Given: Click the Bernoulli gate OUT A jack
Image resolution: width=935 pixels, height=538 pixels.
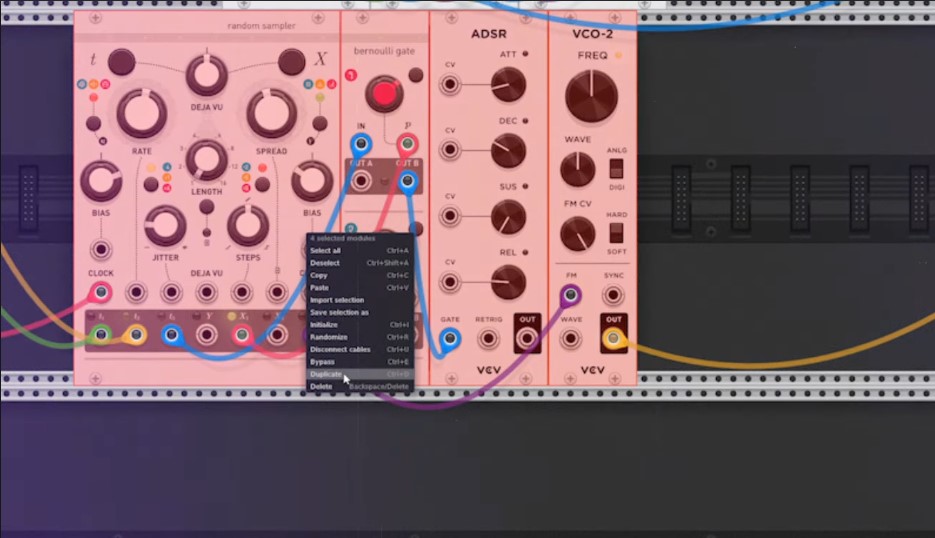Looking at the screenshot, I should tap(360, 181).
